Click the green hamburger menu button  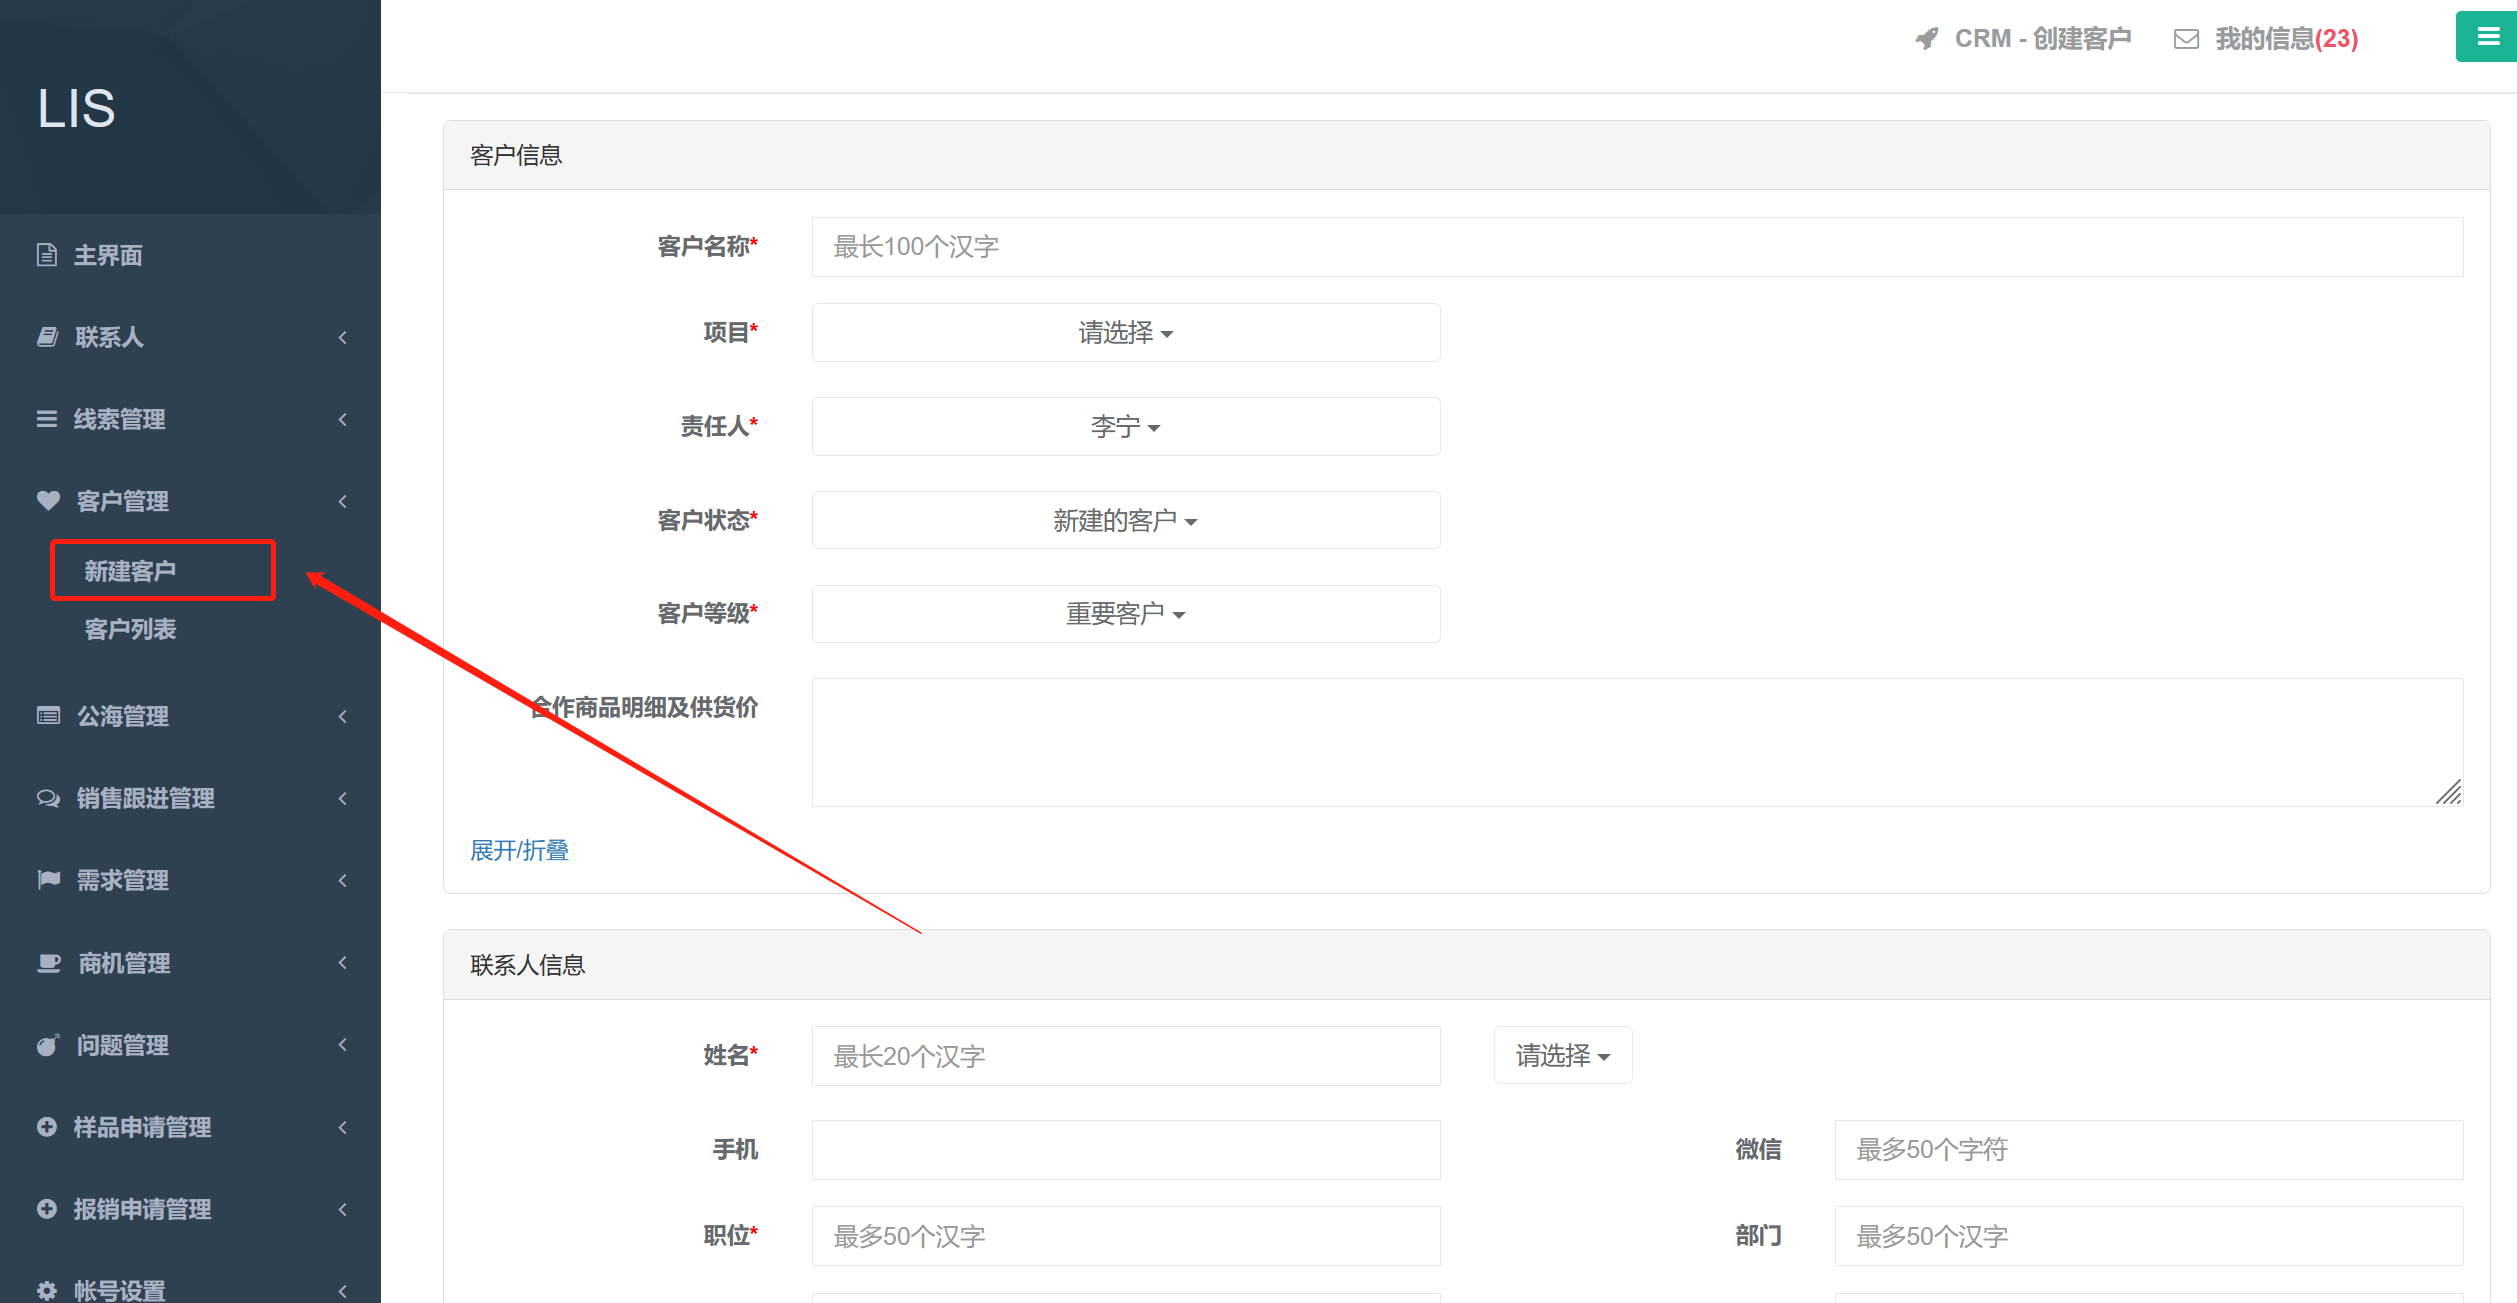click(x=2487, y=37)
